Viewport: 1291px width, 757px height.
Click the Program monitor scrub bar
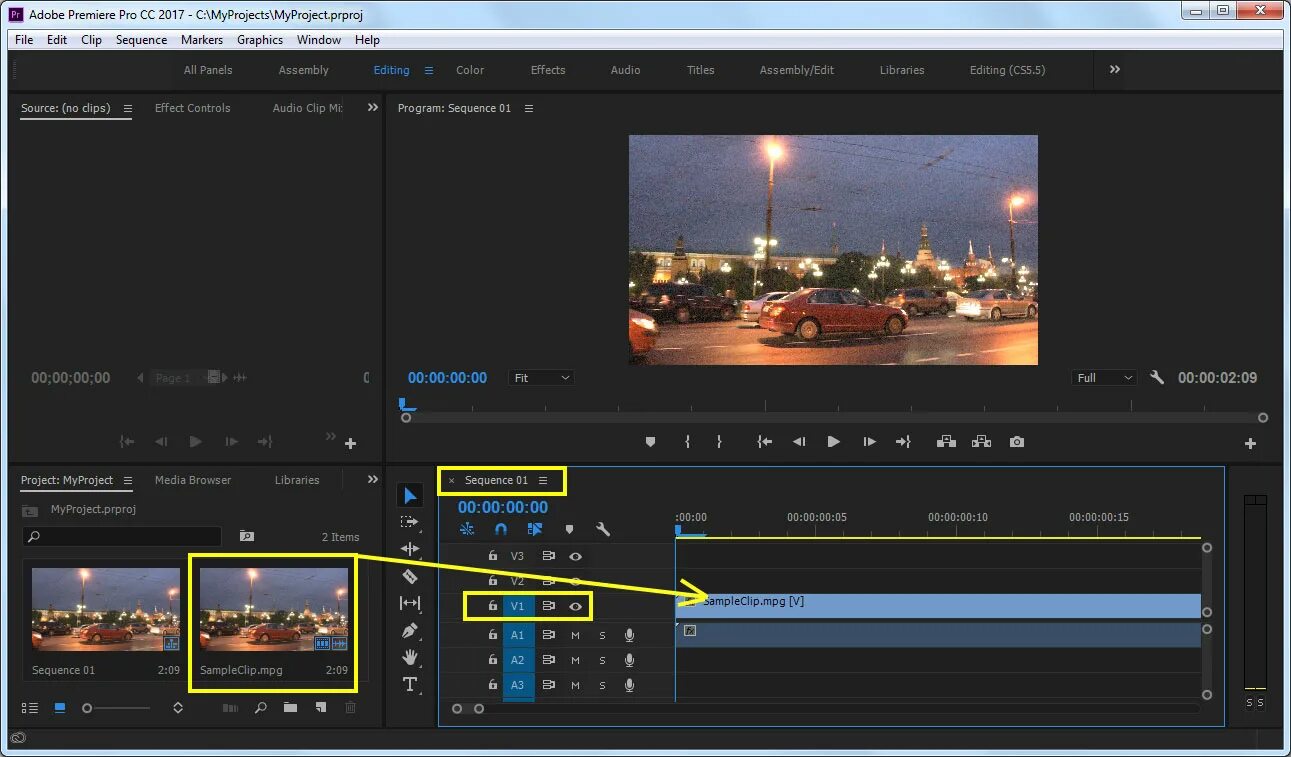tap(834, 417)
